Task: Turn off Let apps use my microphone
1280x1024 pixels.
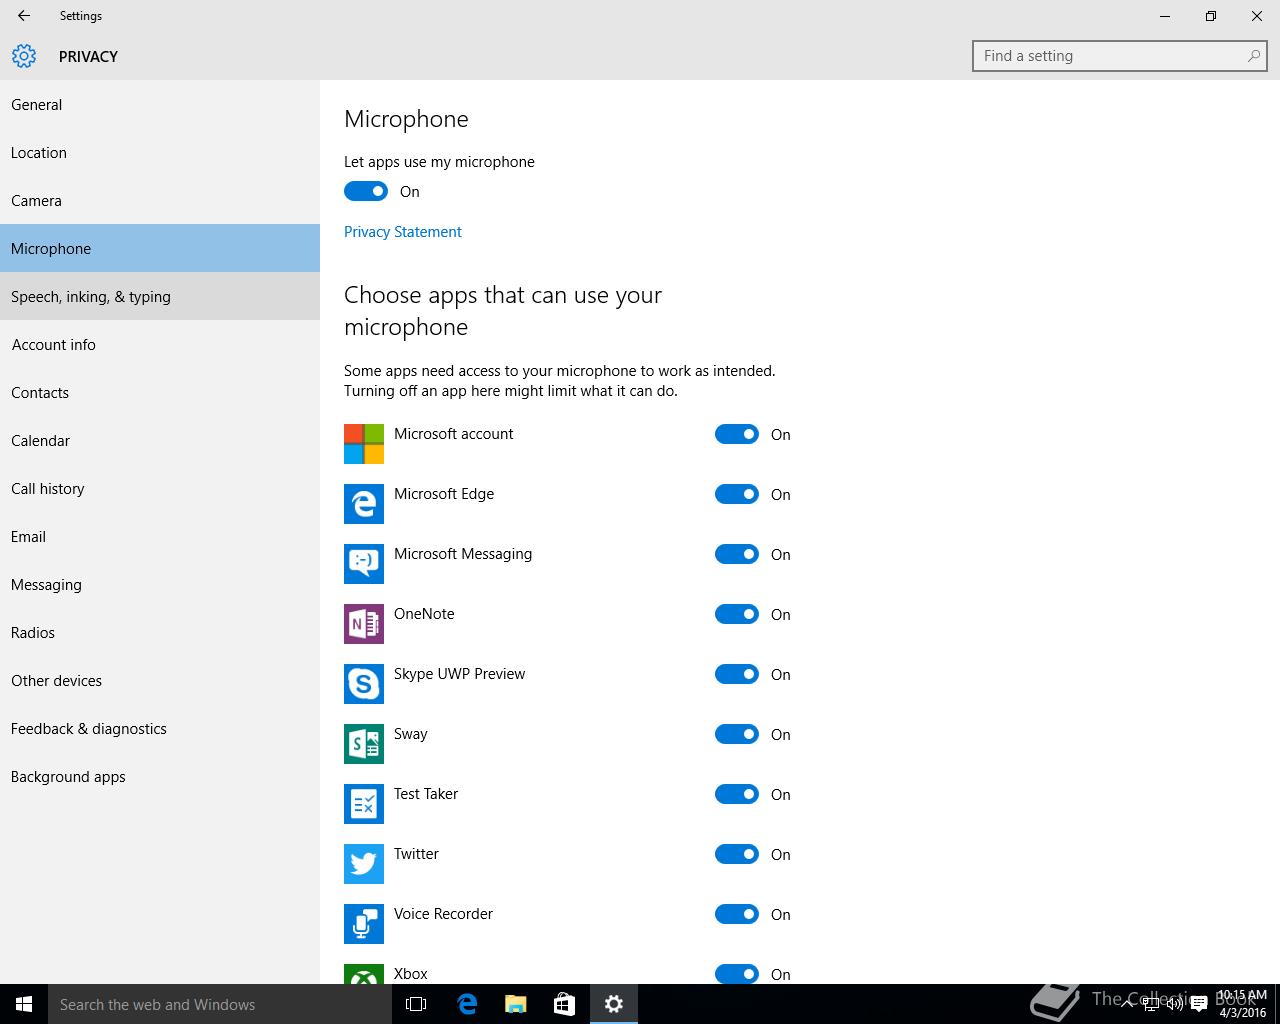Action: [x=366, y=191]
